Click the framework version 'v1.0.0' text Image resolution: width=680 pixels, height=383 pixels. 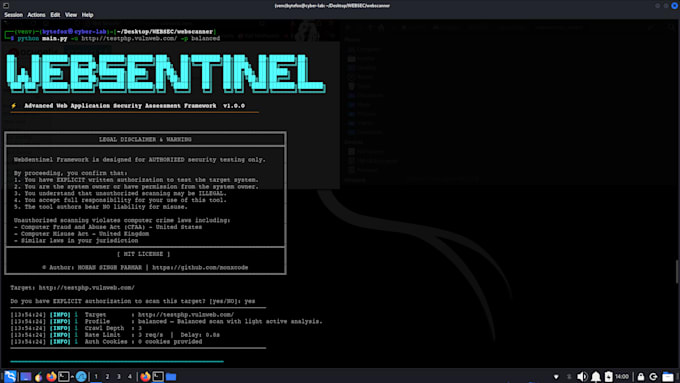click(234, 105)
